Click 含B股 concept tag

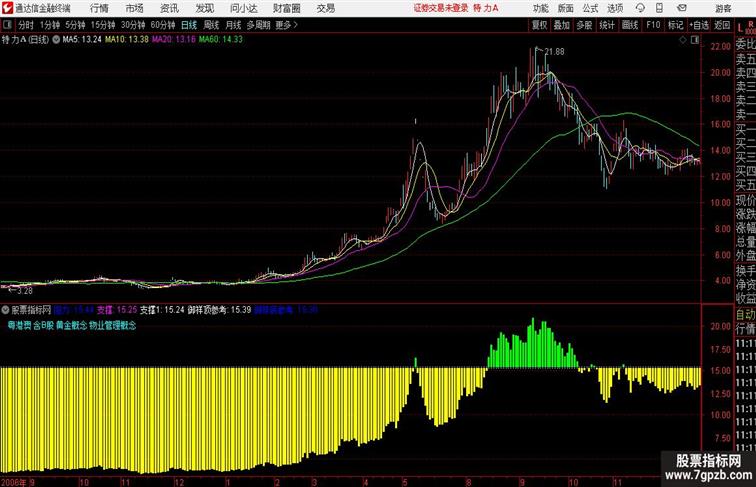pos(43,325)
